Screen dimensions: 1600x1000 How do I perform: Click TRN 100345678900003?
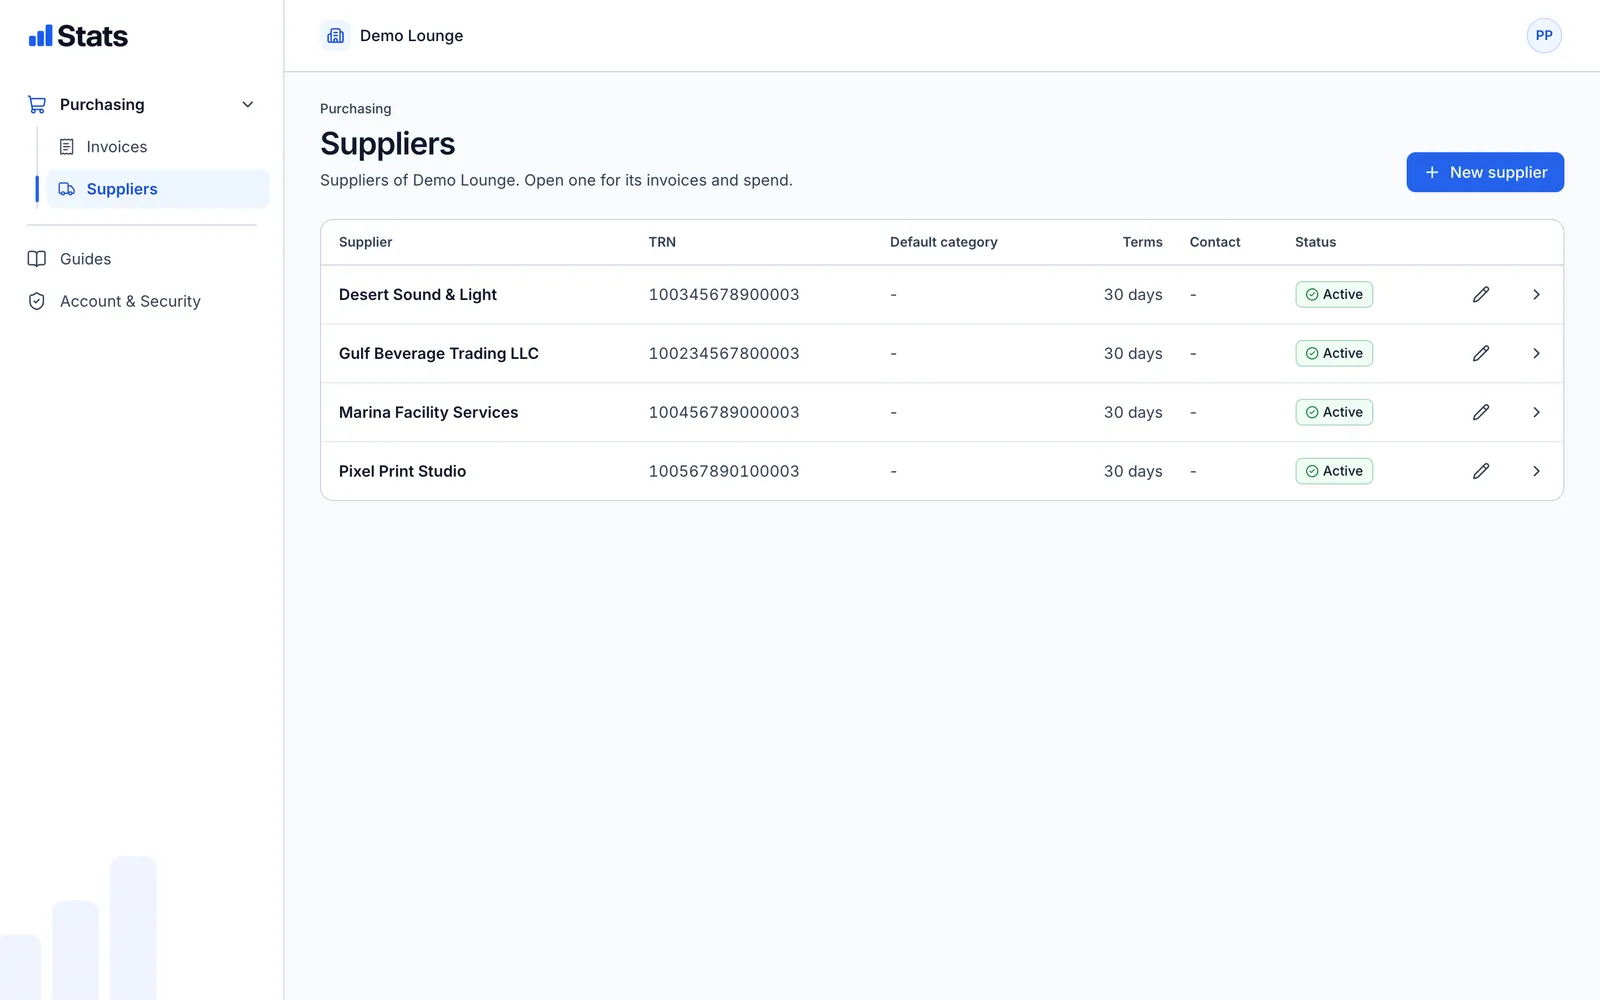point(724,294)
